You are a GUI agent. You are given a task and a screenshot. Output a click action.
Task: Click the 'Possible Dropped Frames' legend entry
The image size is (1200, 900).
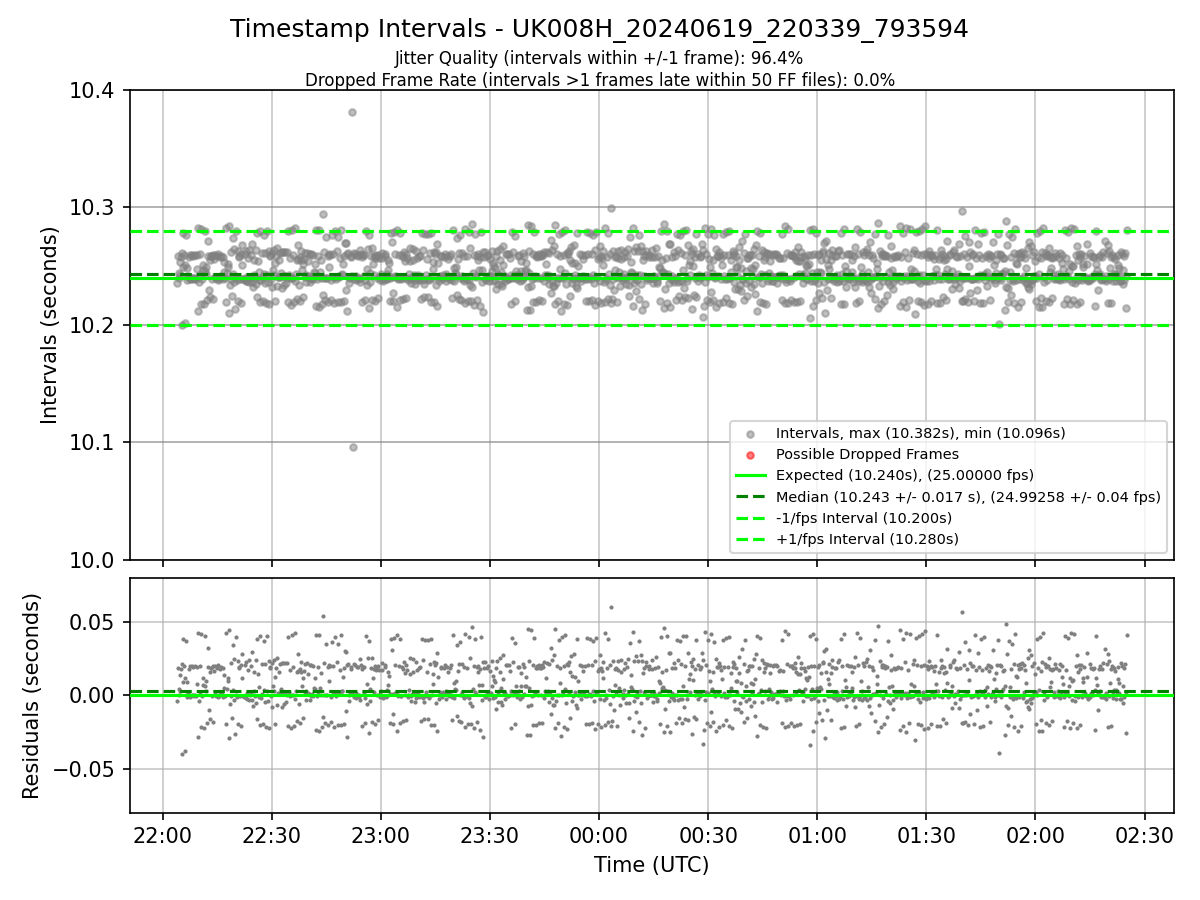point(867,454)
